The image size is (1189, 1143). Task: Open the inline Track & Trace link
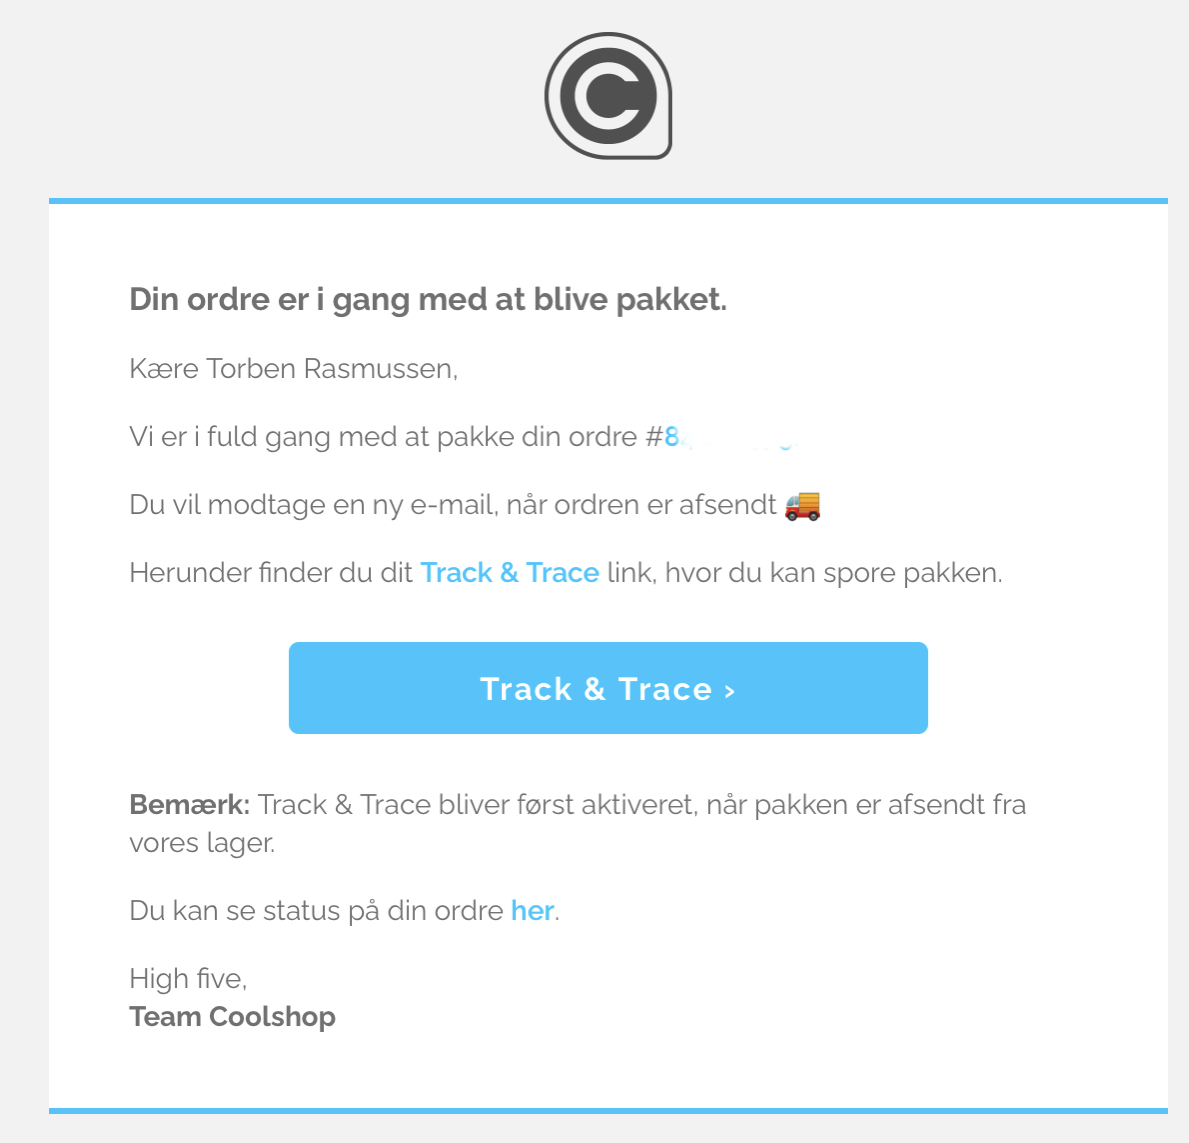tap(509, 573)
